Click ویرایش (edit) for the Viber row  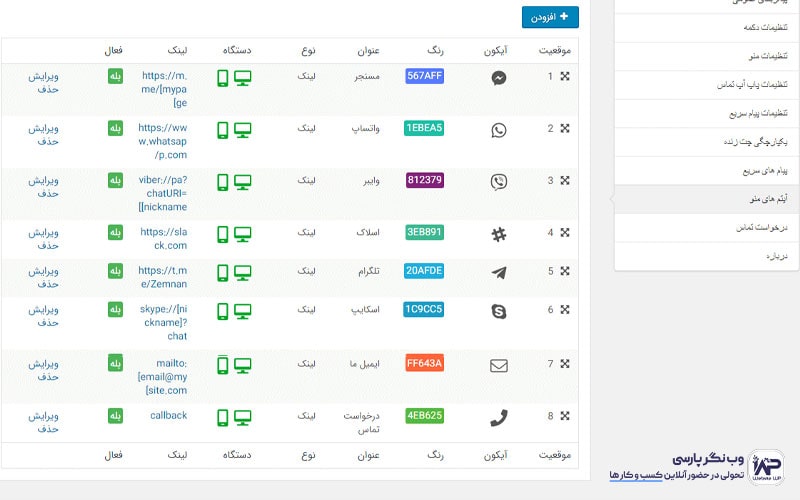(x=43, y=181)
